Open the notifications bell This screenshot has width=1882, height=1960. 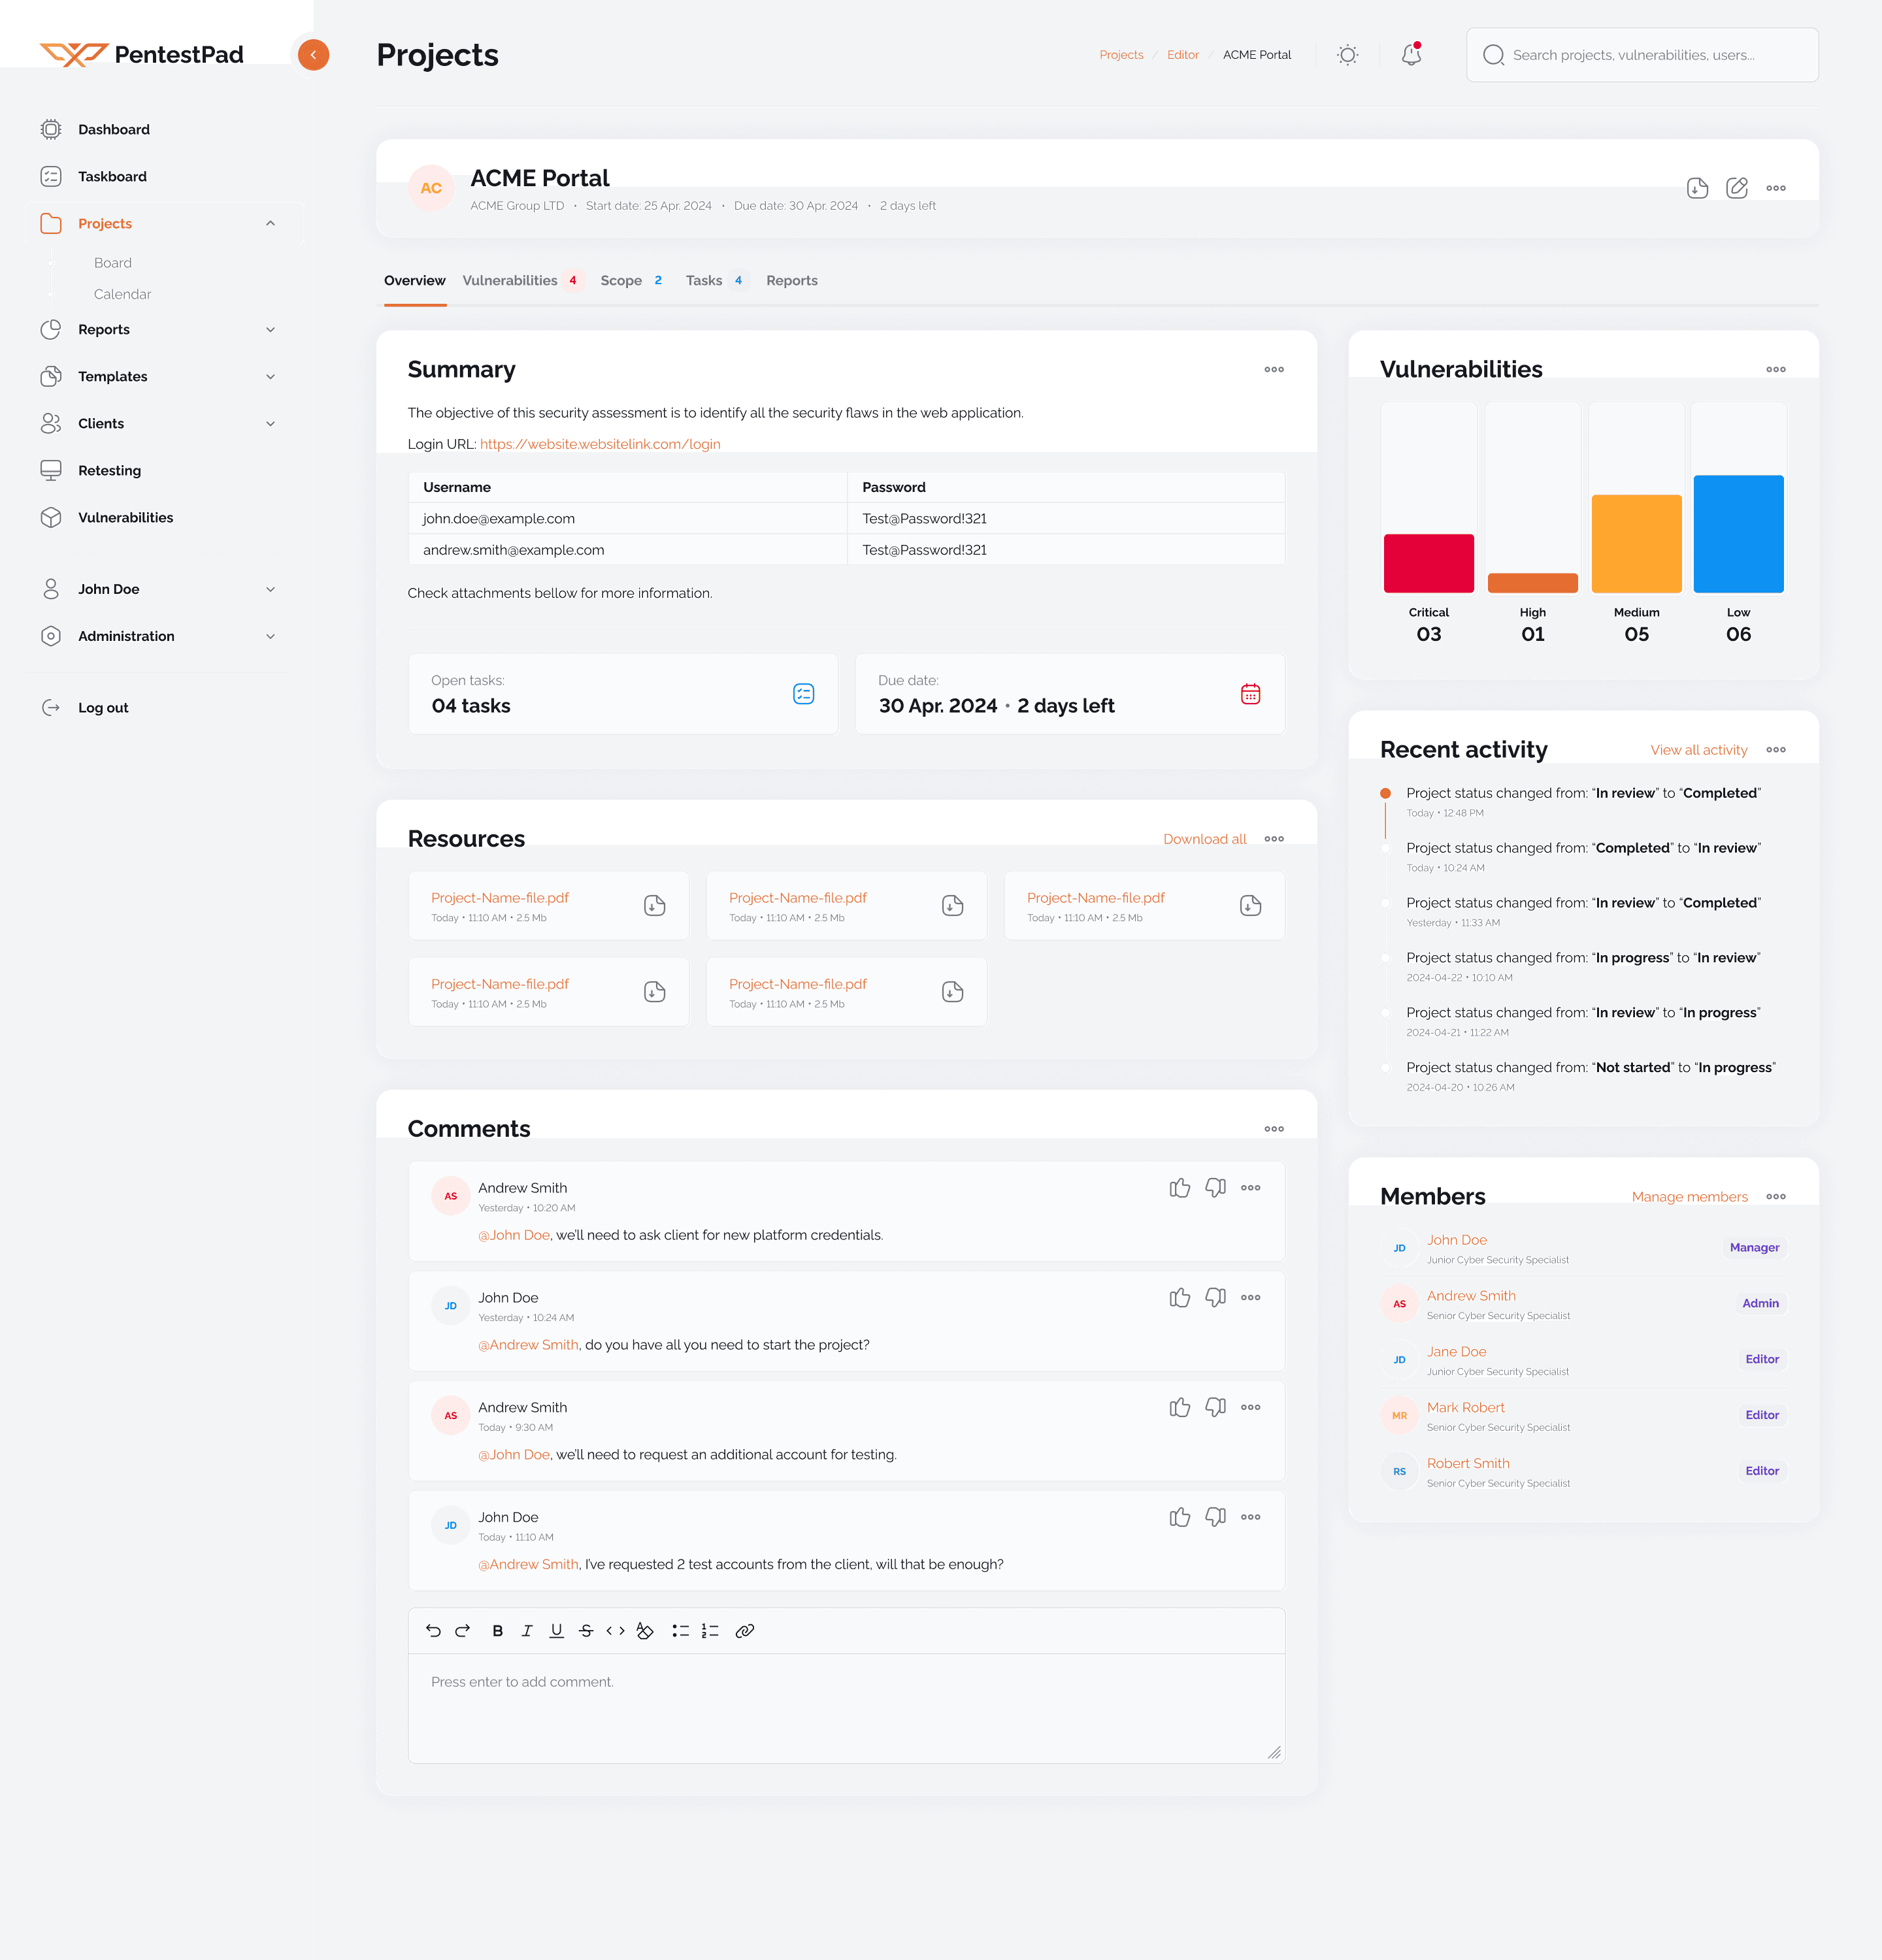[x=1411, y=55]
